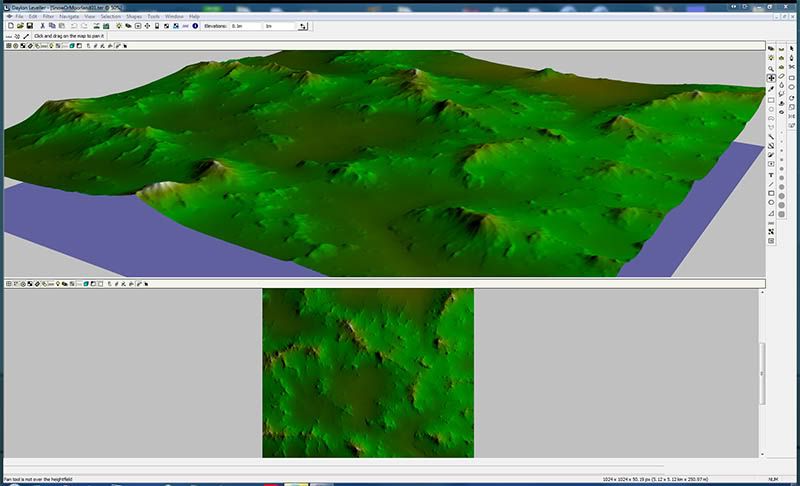Open the Filter menu

[x=49, y=17]
